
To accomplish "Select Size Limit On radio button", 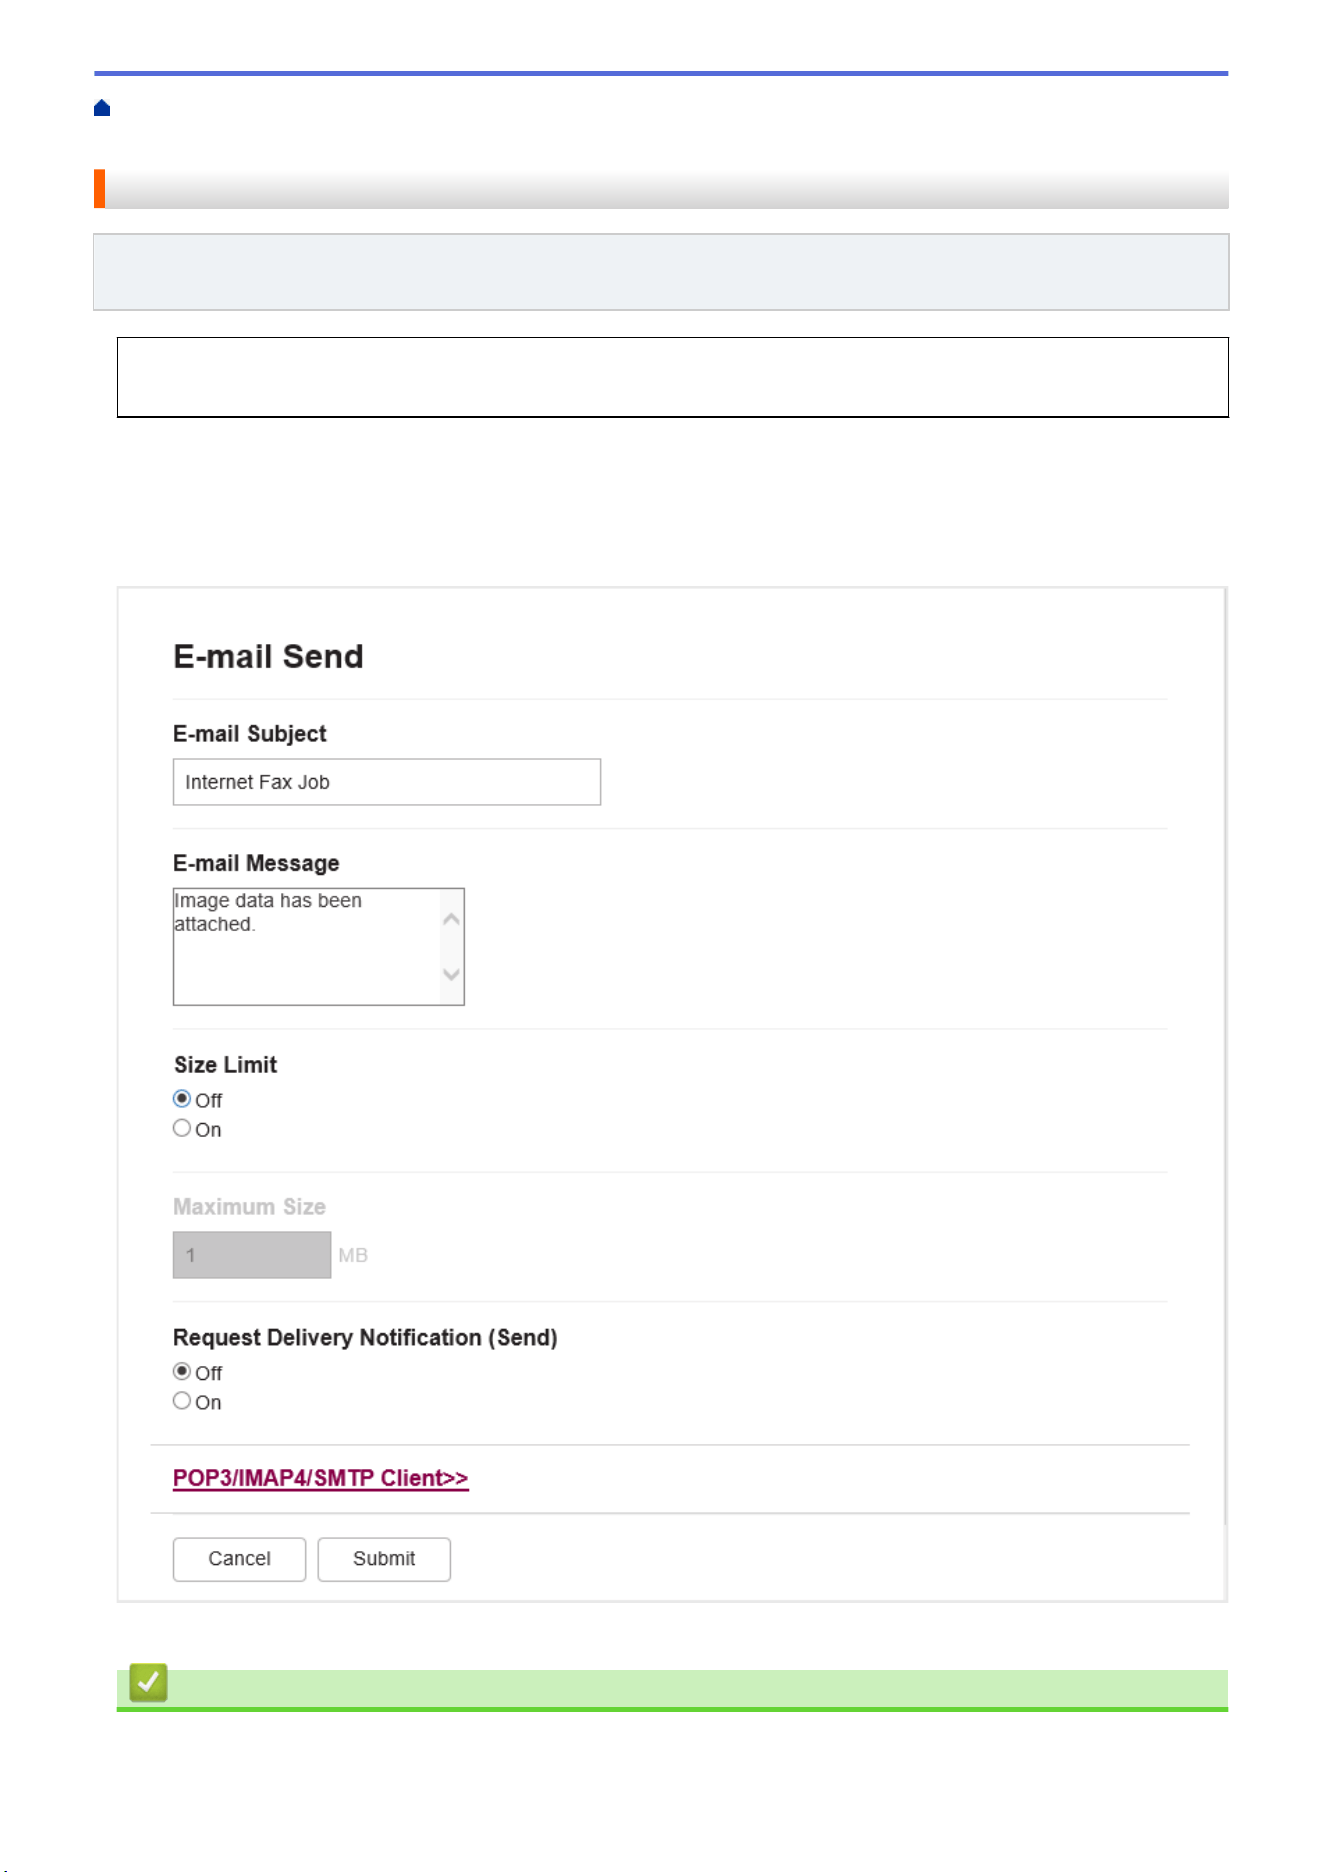I will pyautogui.click(x=182, y=1128).
